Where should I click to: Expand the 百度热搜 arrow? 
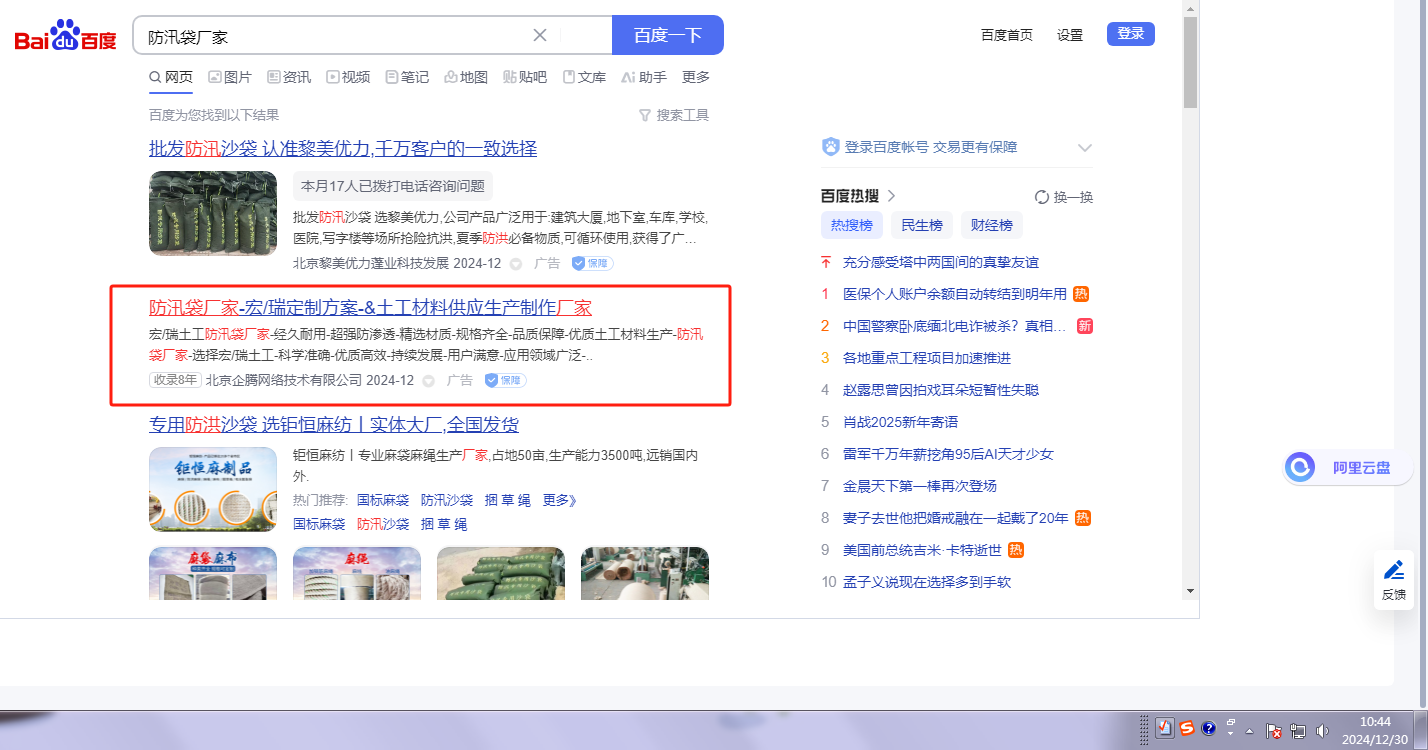tap(891, 196)
